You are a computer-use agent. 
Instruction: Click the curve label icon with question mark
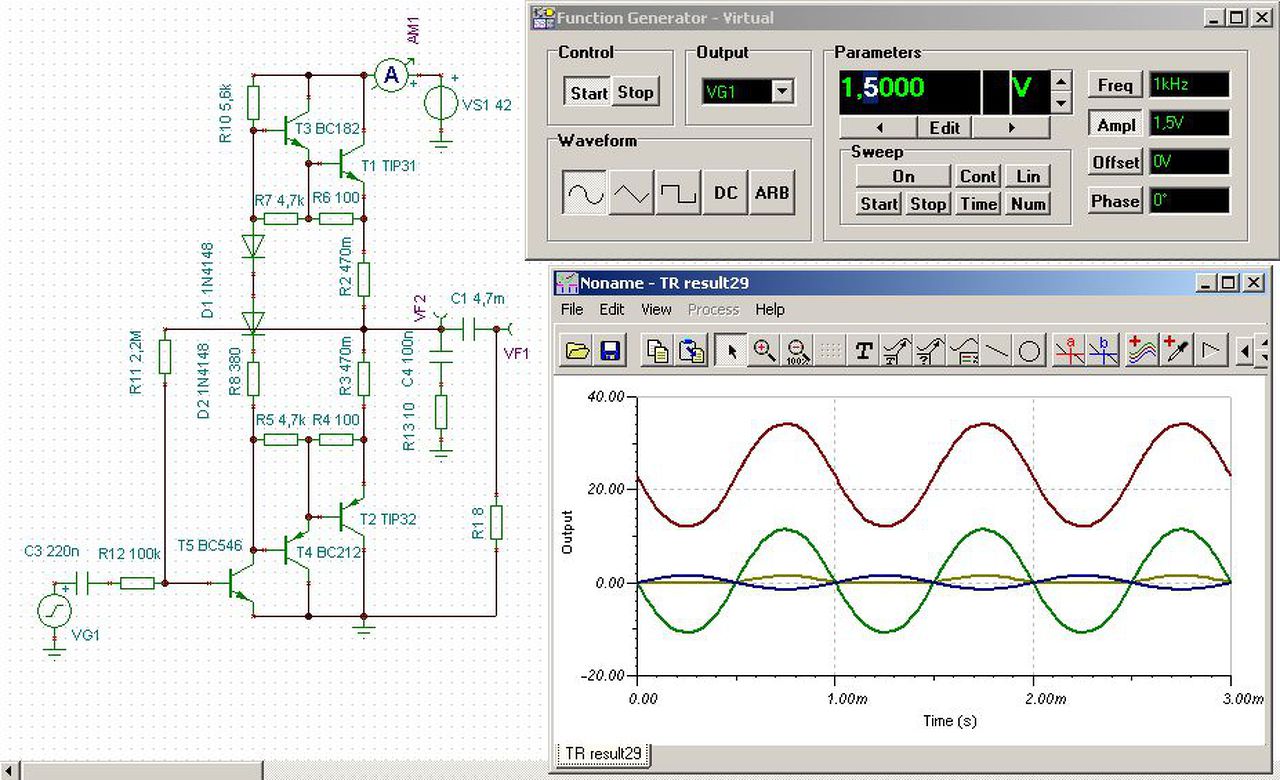(x=930, y=351)
